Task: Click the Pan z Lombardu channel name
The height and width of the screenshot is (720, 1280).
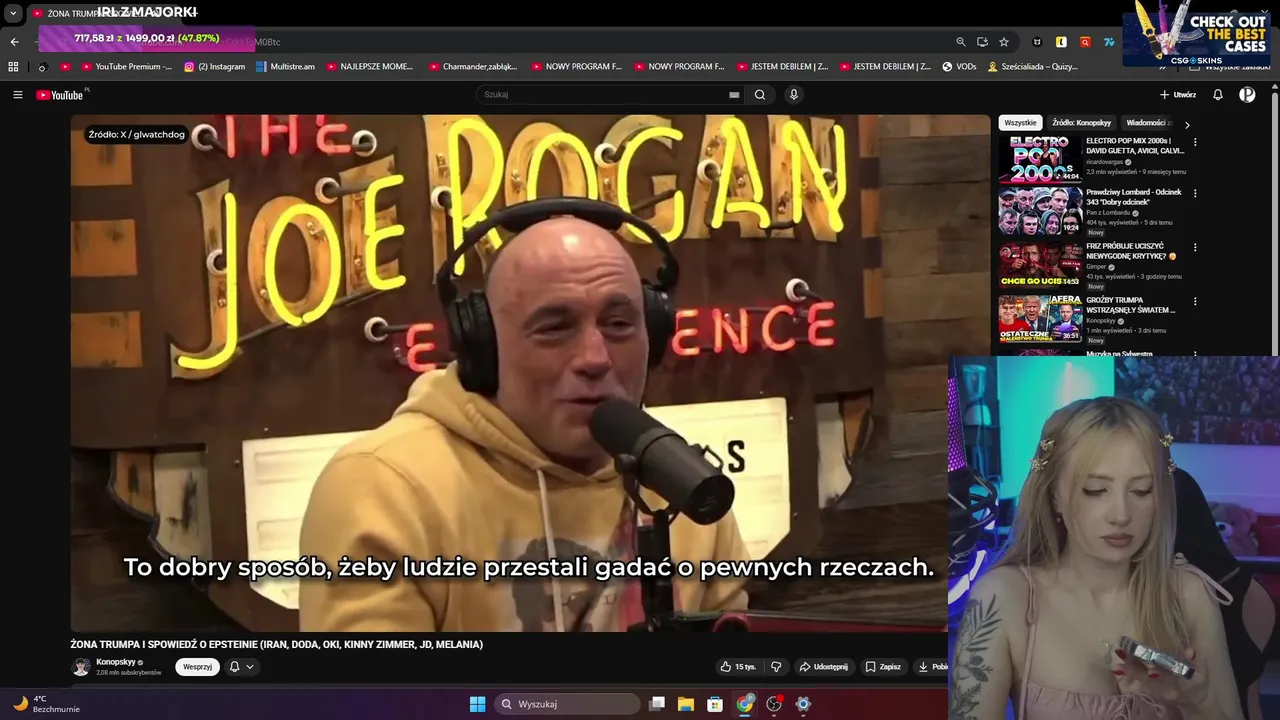Action: point(1108,213)
